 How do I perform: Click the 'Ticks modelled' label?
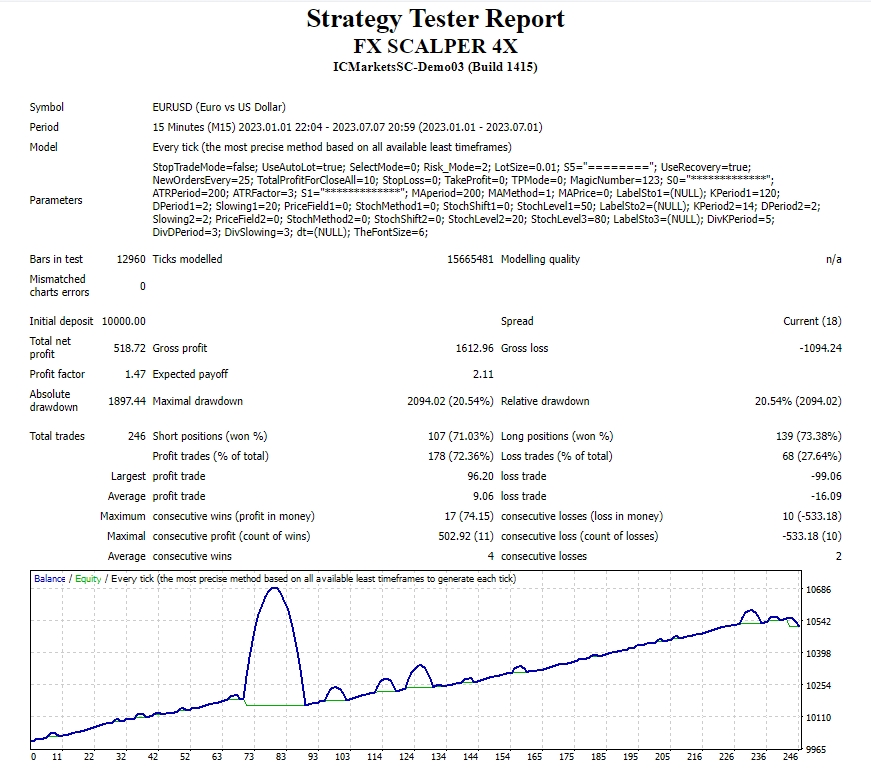click(187, 259)
